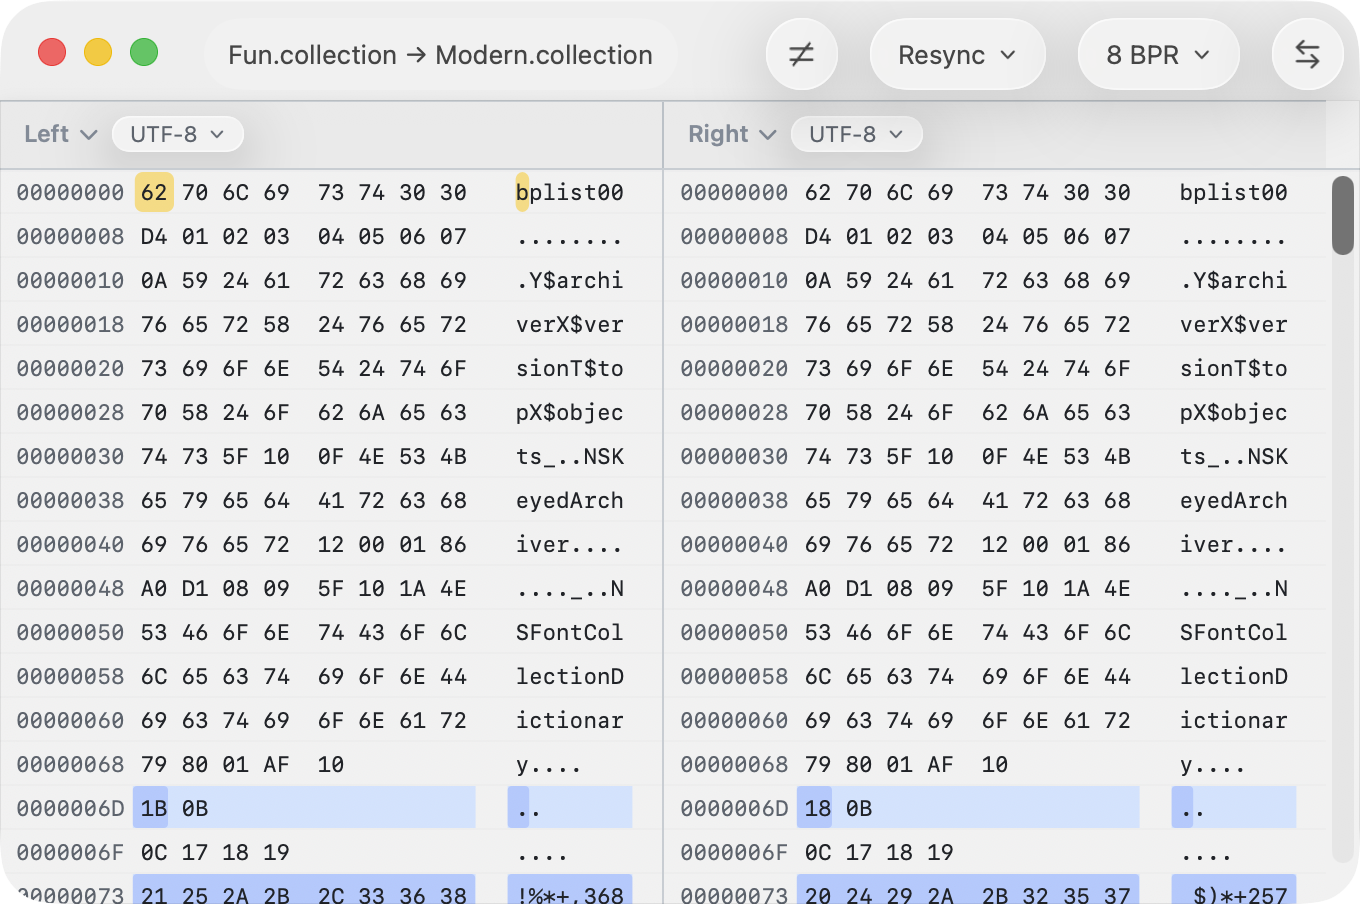Click right pane text 'verX$ver'
This screenshot has height=904, width=1360.
(x=1234, y=324)
